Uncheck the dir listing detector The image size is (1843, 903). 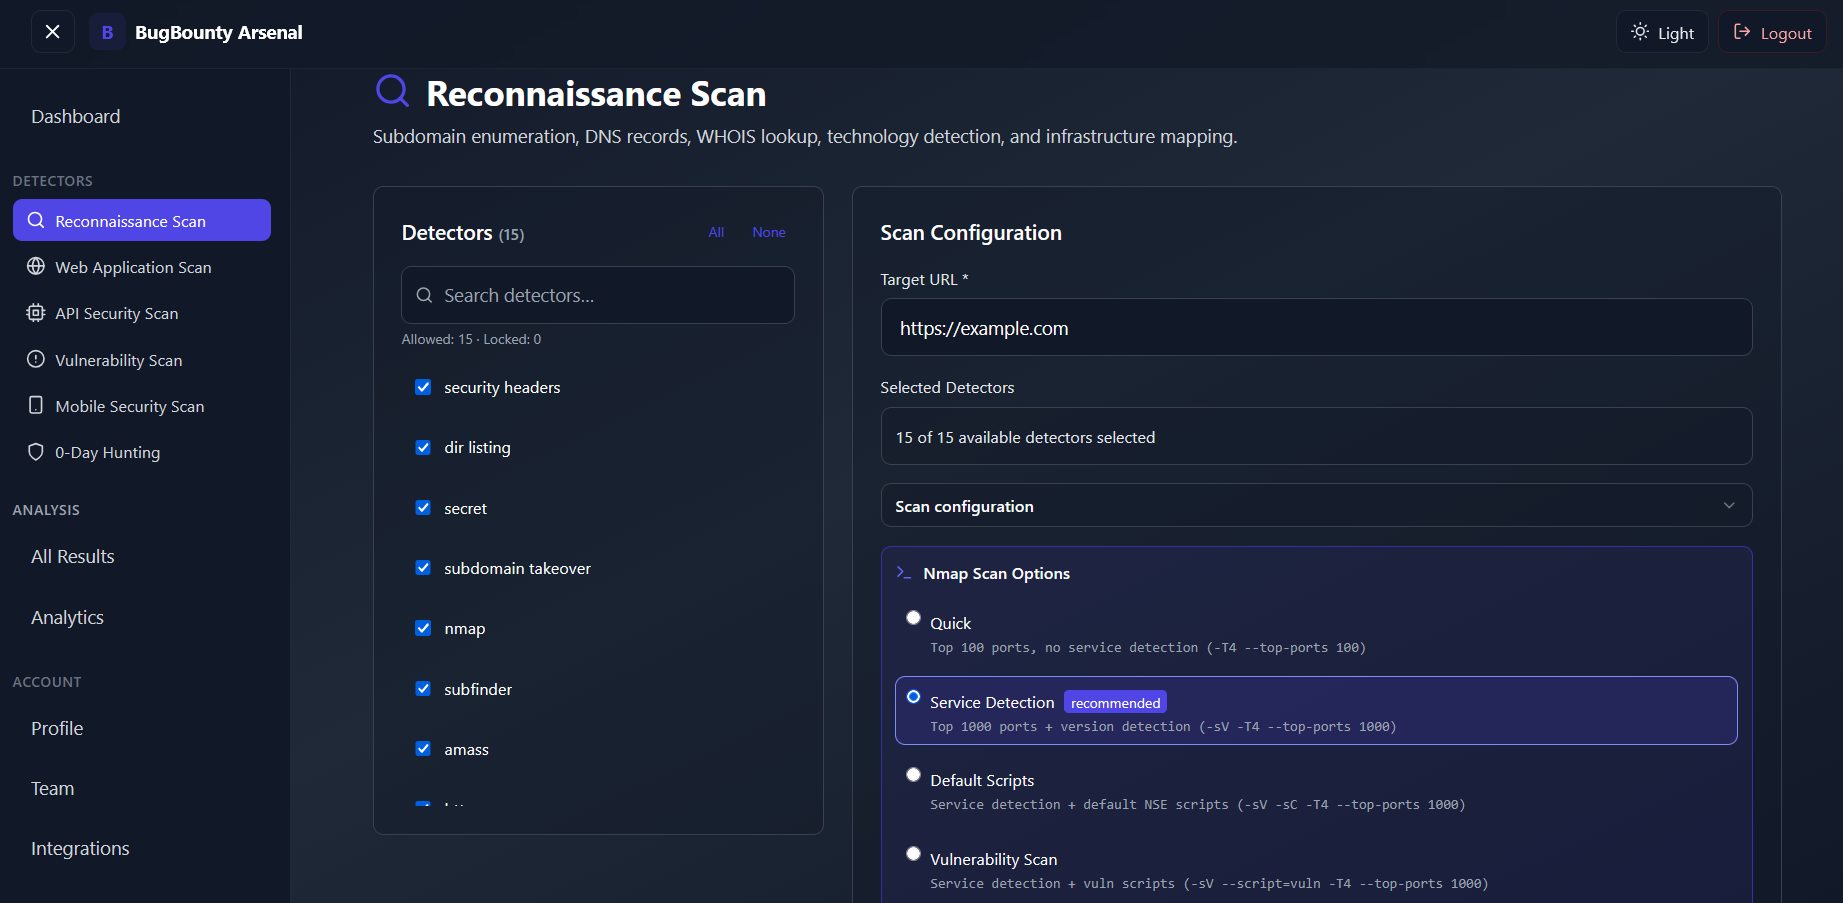423,447
